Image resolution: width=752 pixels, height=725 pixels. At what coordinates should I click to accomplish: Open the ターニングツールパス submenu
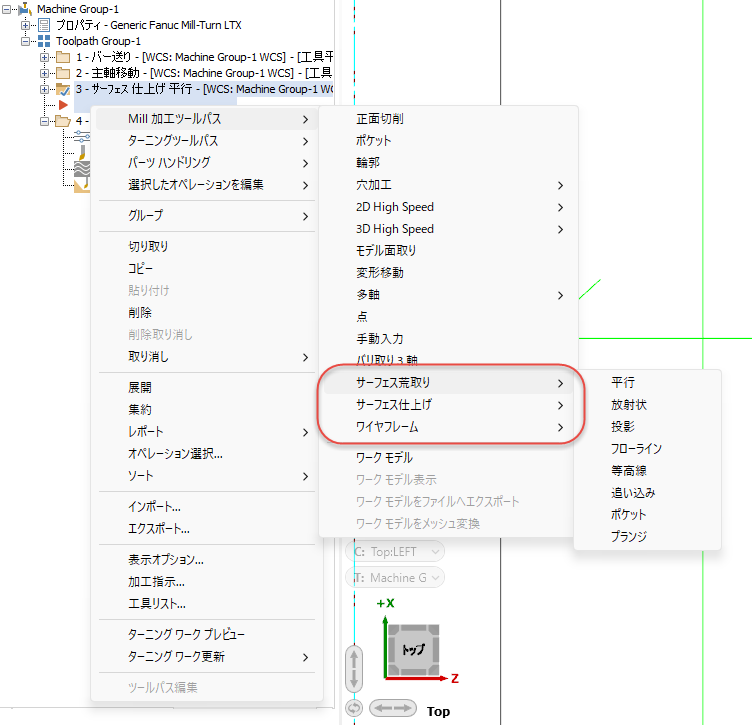tap(207, 141)
